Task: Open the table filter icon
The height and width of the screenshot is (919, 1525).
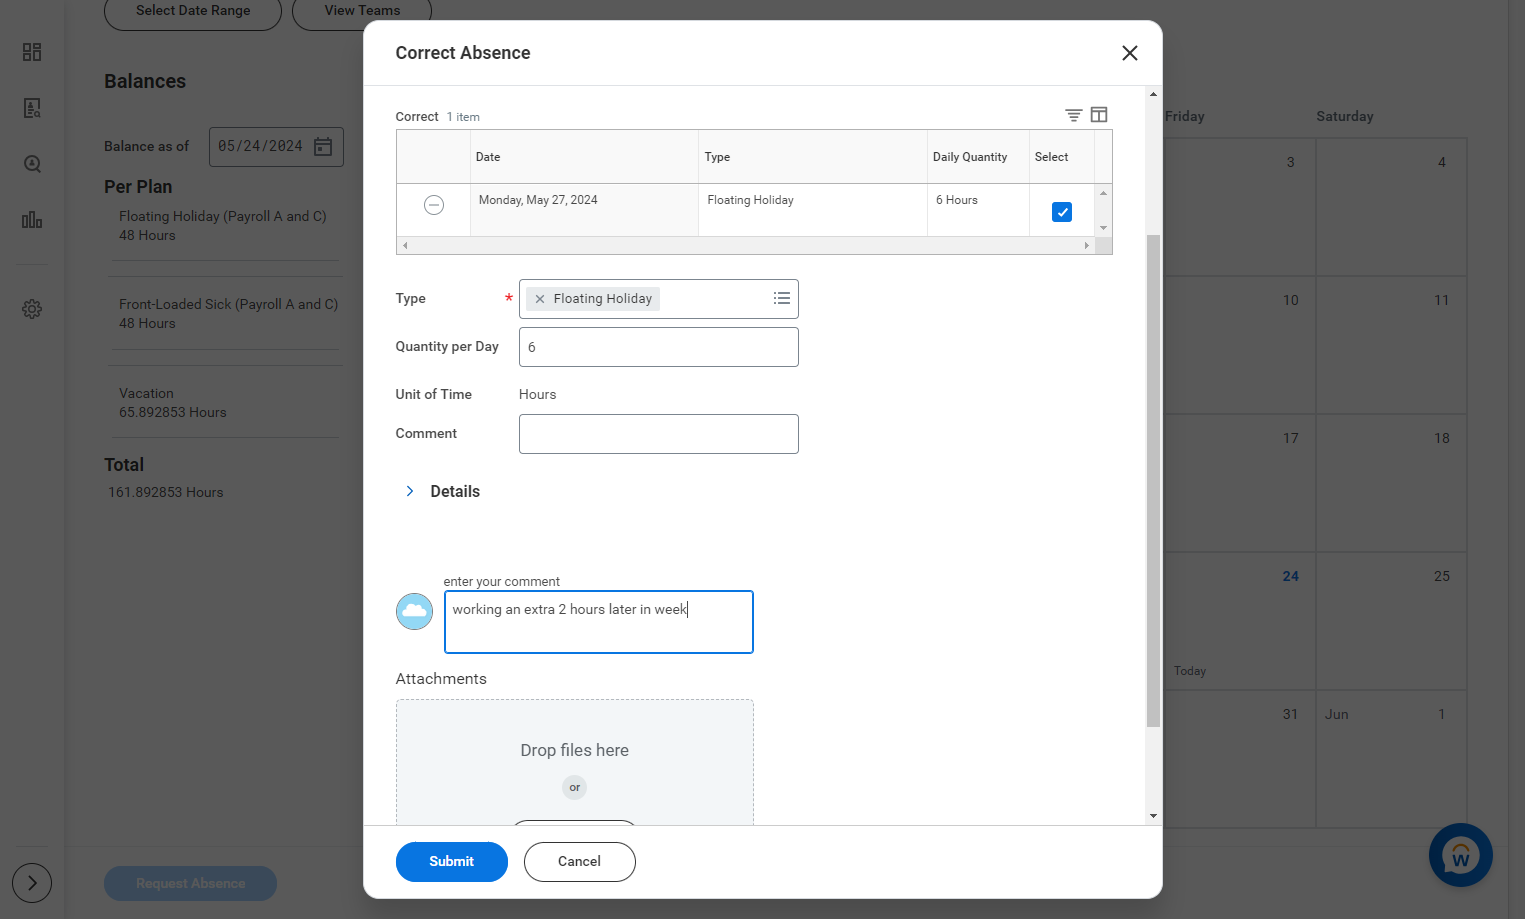Action: 1073,115
